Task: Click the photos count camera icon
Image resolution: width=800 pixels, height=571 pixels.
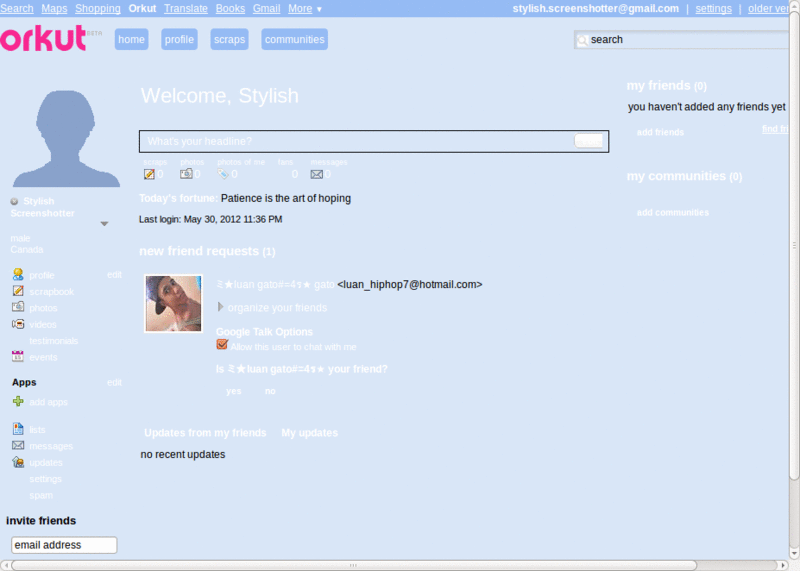Action: pyautogui.click(x=186, y=174)
